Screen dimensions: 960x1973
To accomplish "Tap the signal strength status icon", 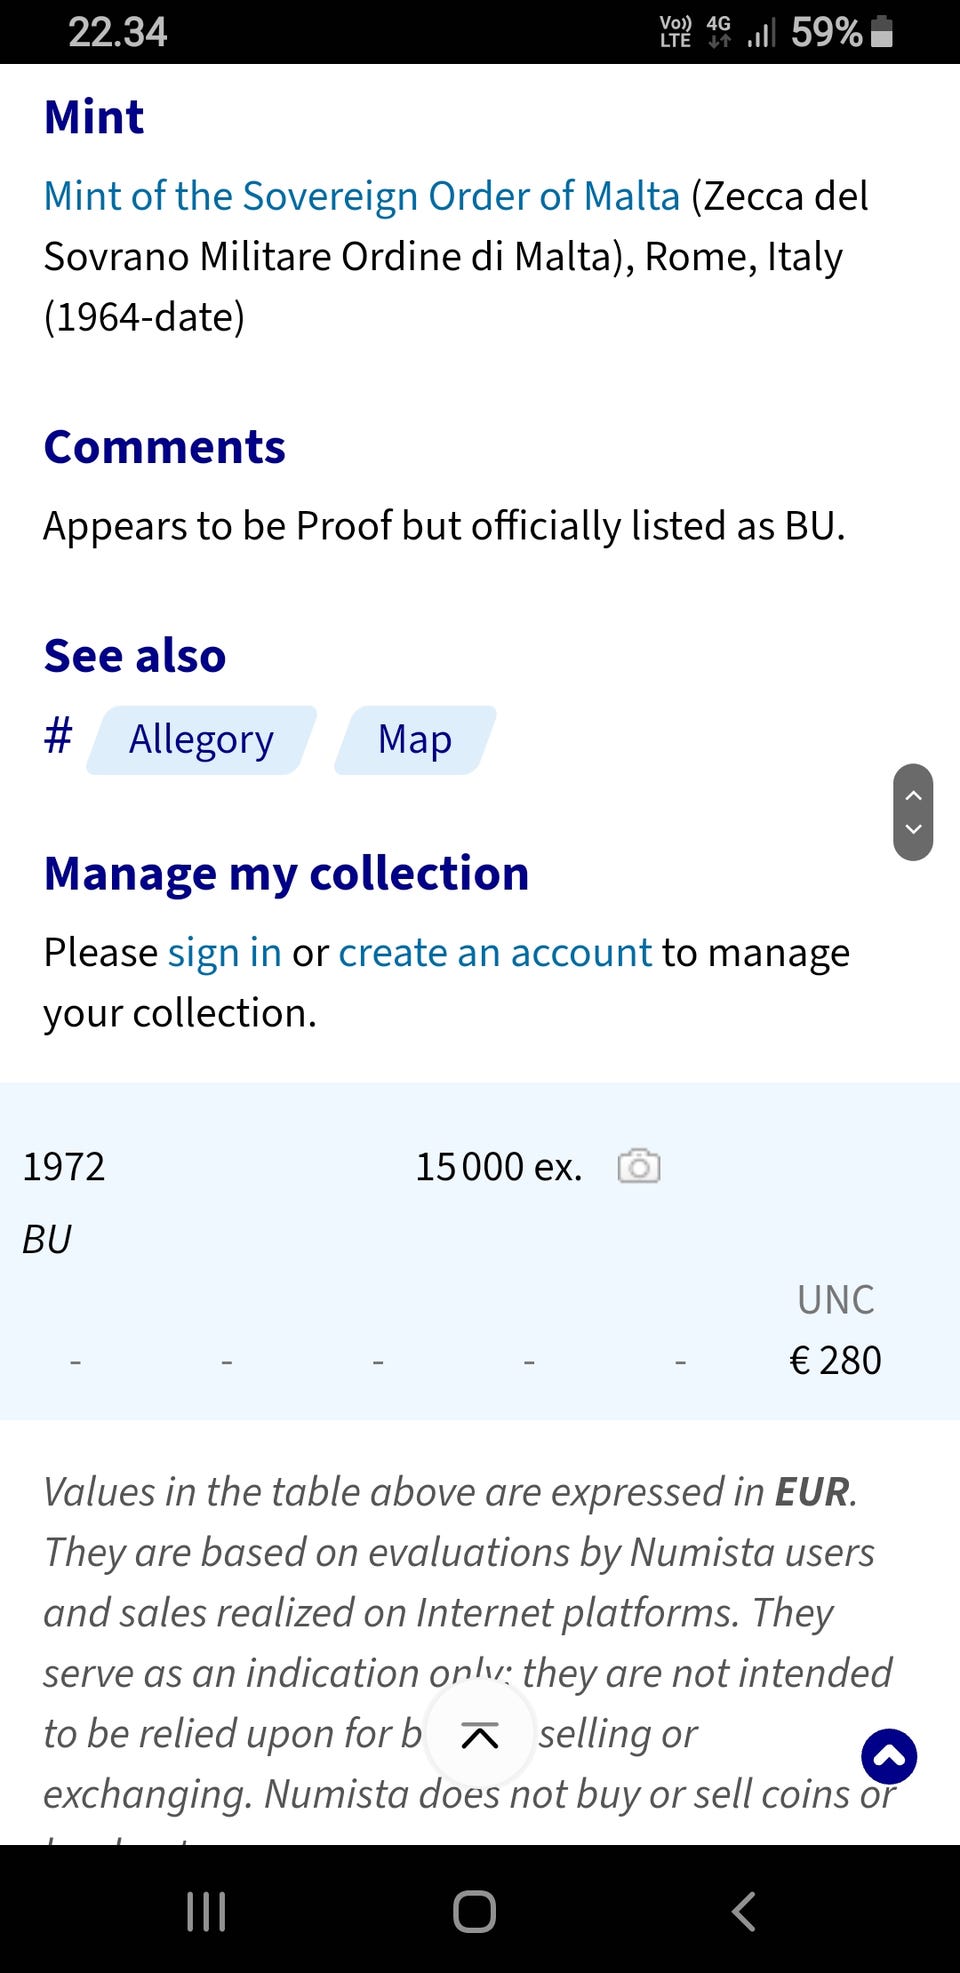I will [761, 34].
